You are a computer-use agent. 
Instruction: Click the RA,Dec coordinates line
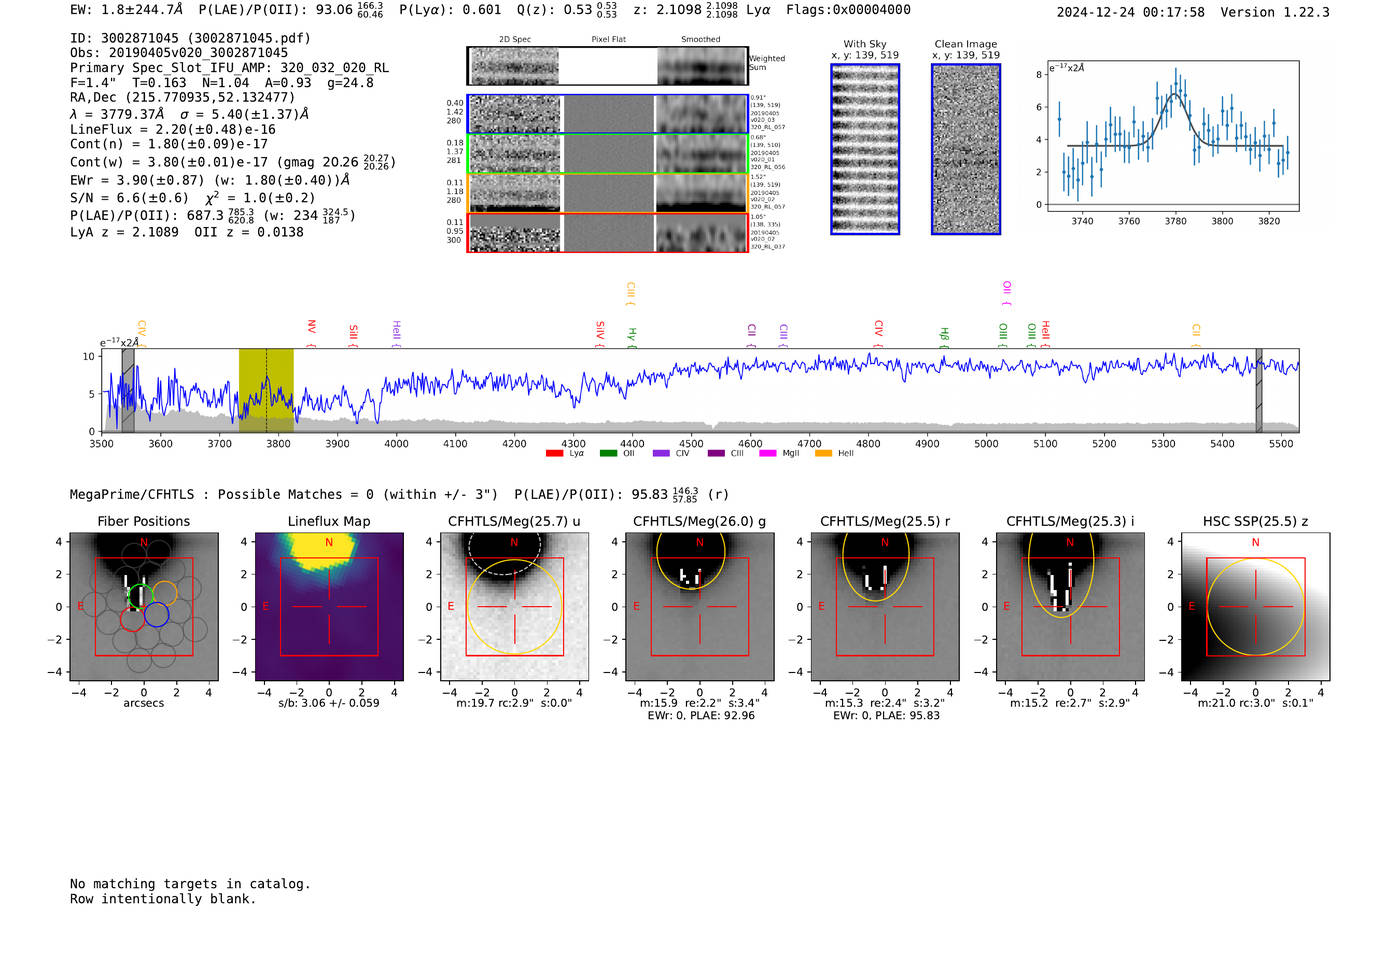click(182, 98)
